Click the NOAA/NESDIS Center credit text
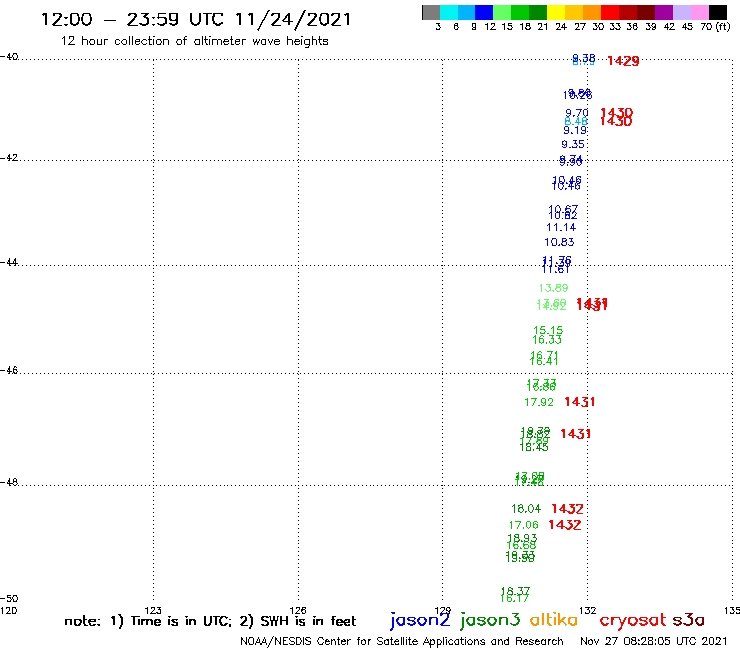This screenshot has width=740, height=650. pyautogui.click(x=402, y=642)
